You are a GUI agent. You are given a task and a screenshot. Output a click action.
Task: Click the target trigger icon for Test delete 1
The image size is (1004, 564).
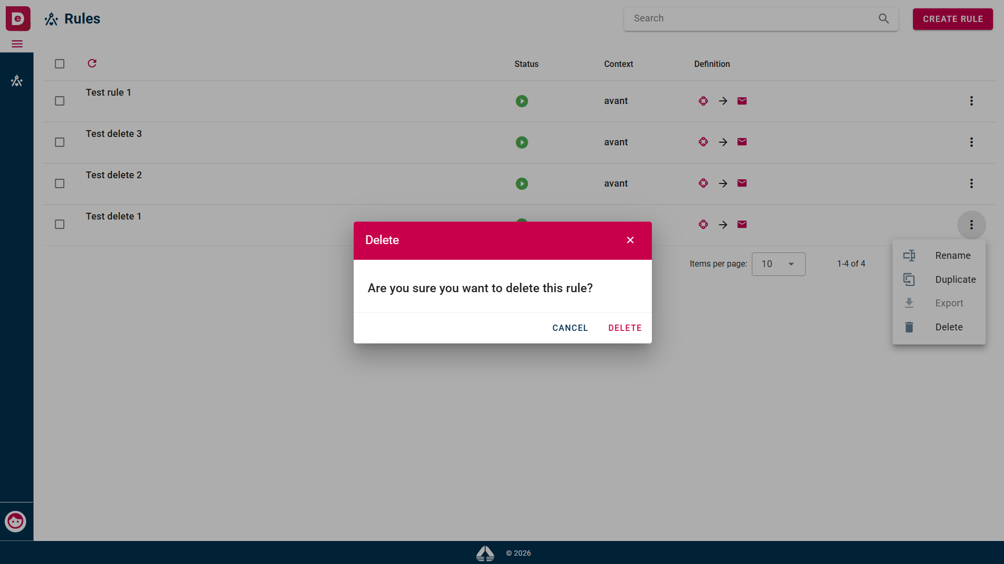pos(703,225)
